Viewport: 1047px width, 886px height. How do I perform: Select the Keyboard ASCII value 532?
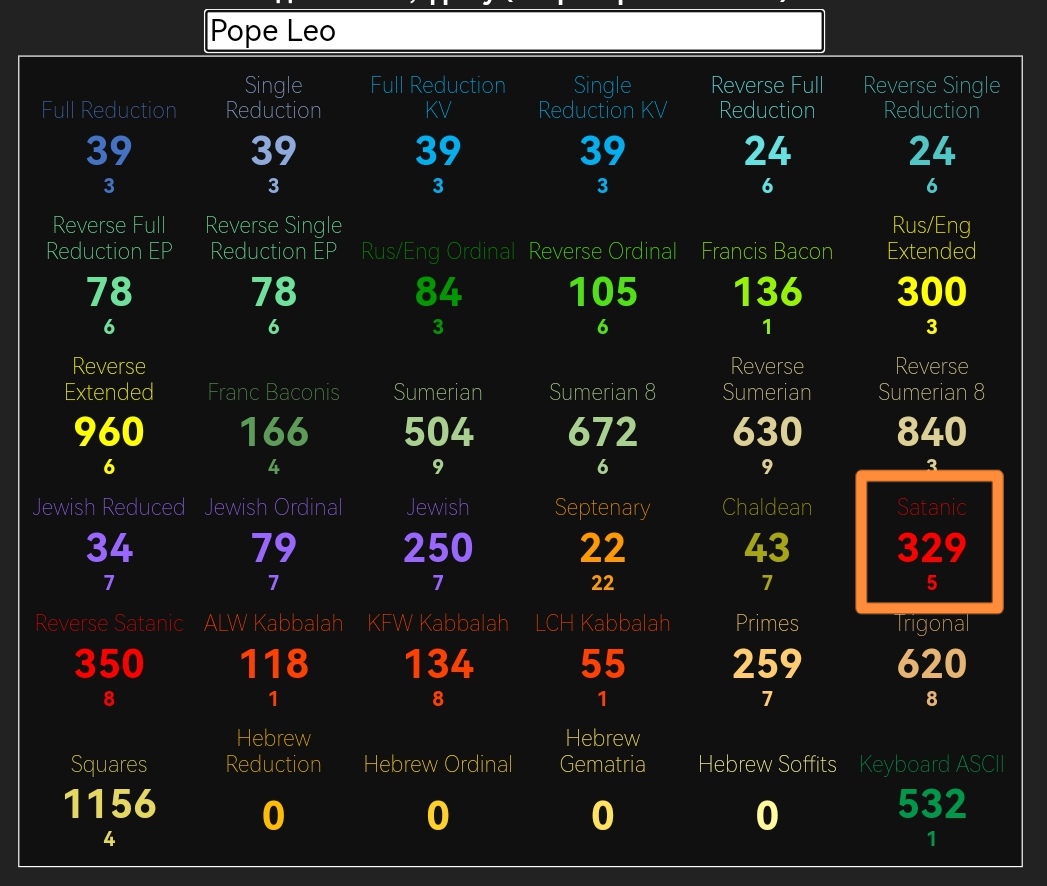(x=931, y=804)
